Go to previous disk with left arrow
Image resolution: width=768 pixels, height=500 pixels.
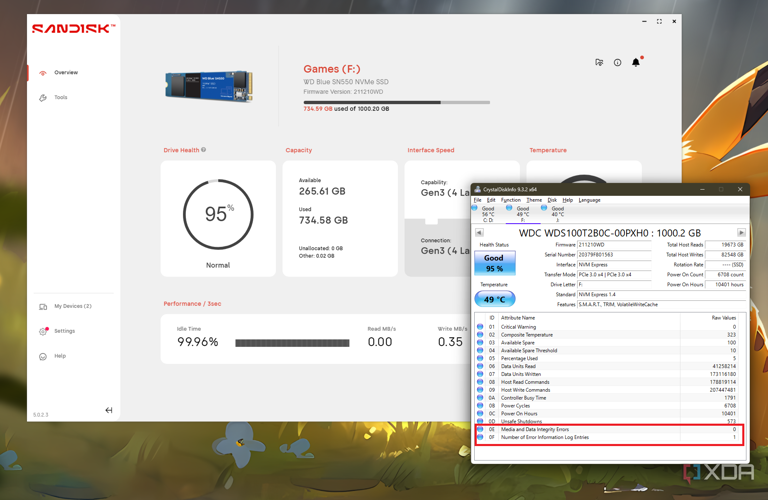click(x=479, y=233)
